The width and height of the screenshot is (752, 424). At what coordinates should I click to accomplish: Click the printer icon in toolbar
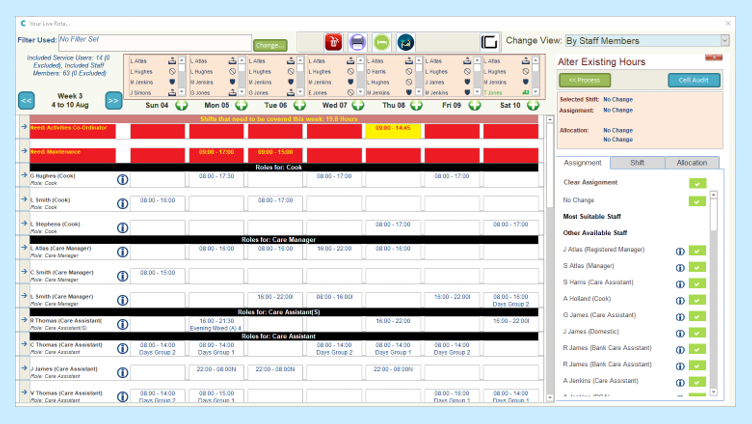[x=357, y=42]
